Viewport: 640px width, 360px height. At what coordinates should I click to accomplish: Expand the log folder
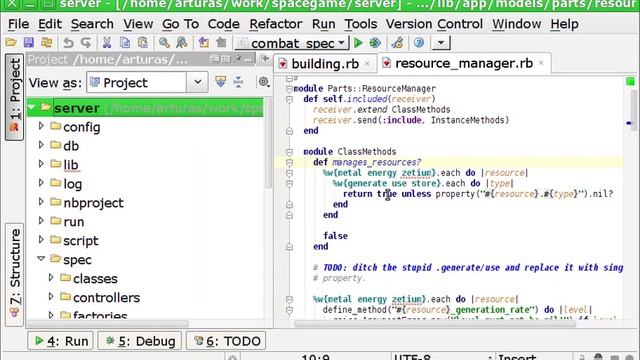tap(41, 183)
